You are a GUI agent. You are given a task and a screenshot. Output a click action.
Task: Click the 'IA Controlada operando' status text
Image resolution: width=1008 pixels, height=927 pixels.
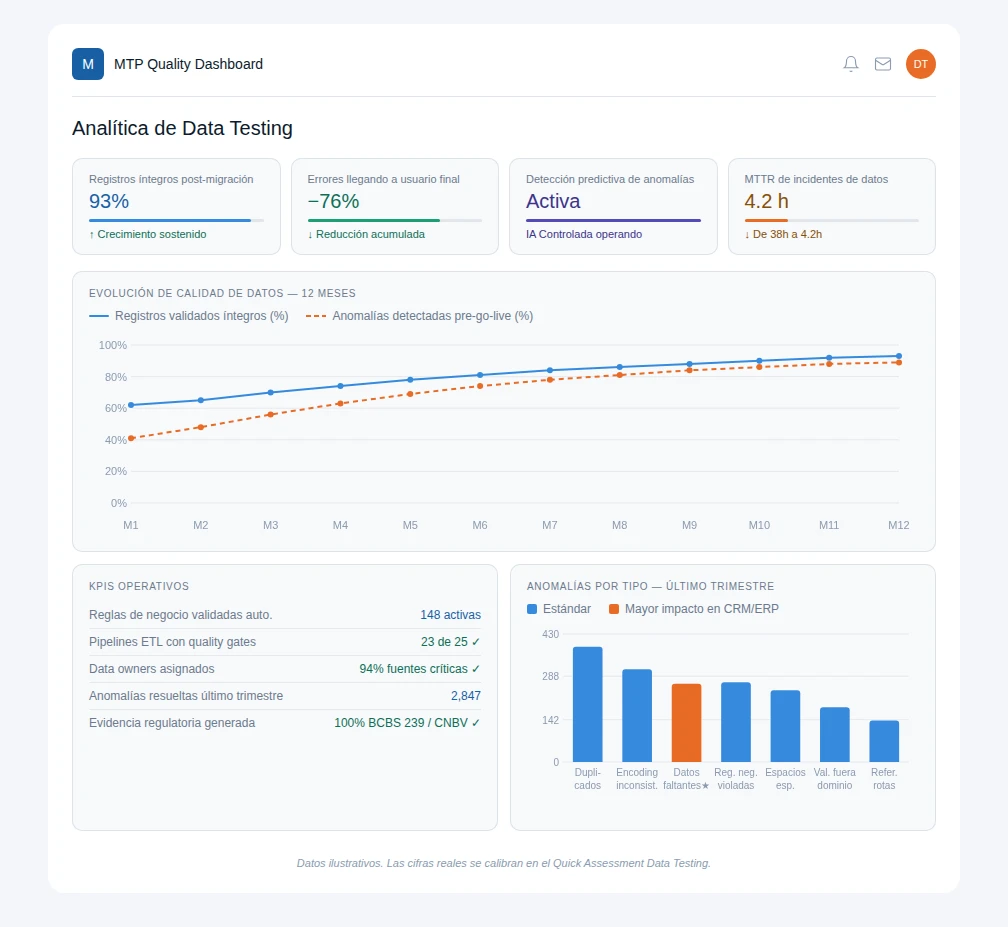point(584,234)
